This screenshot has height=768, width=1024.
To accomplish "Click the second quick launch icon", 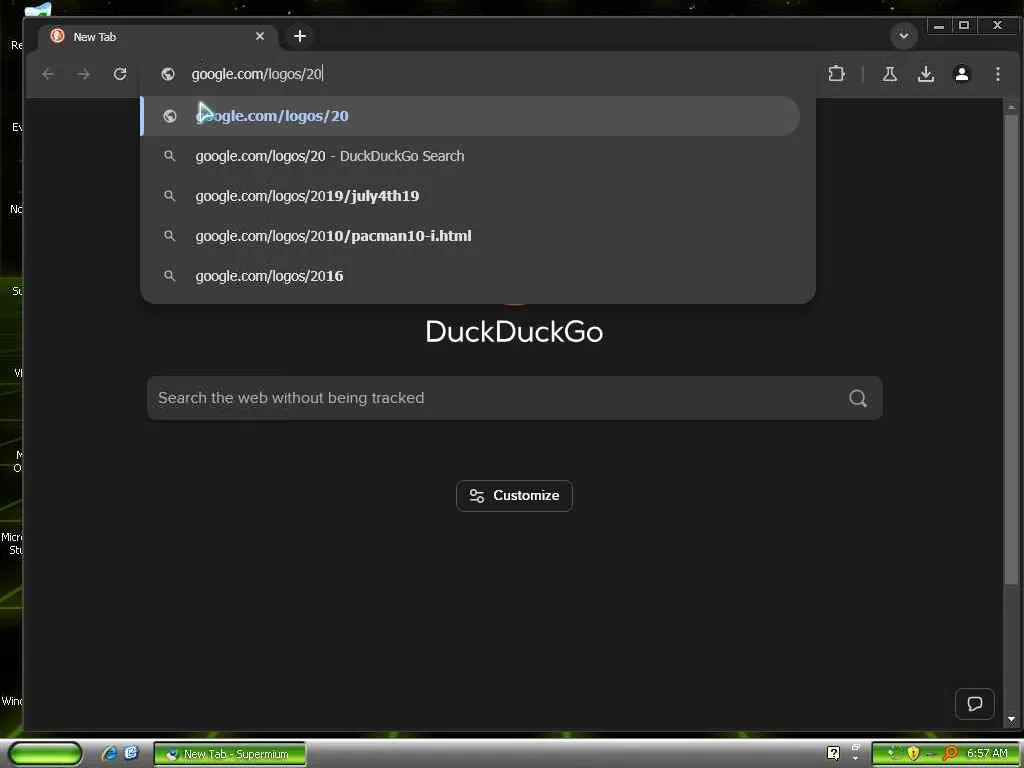I will pos(131,754).
